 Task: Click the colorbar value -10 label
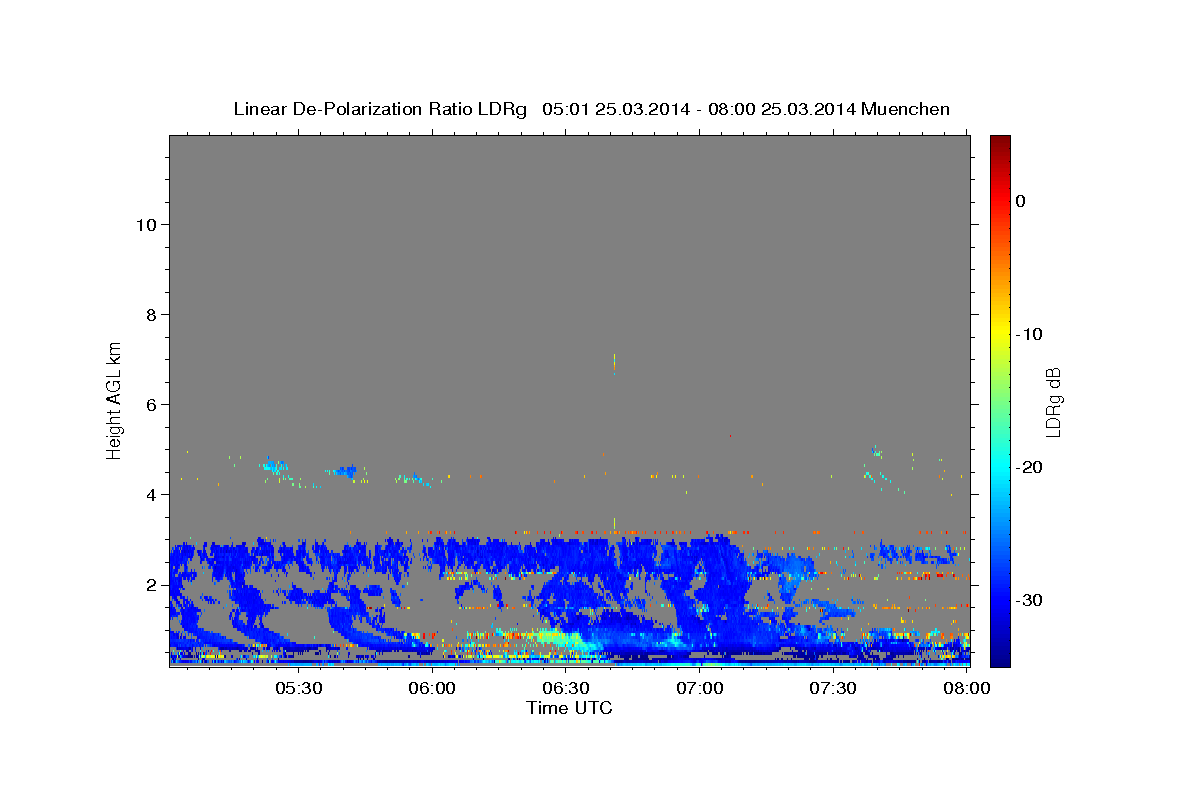(1029, 334)
